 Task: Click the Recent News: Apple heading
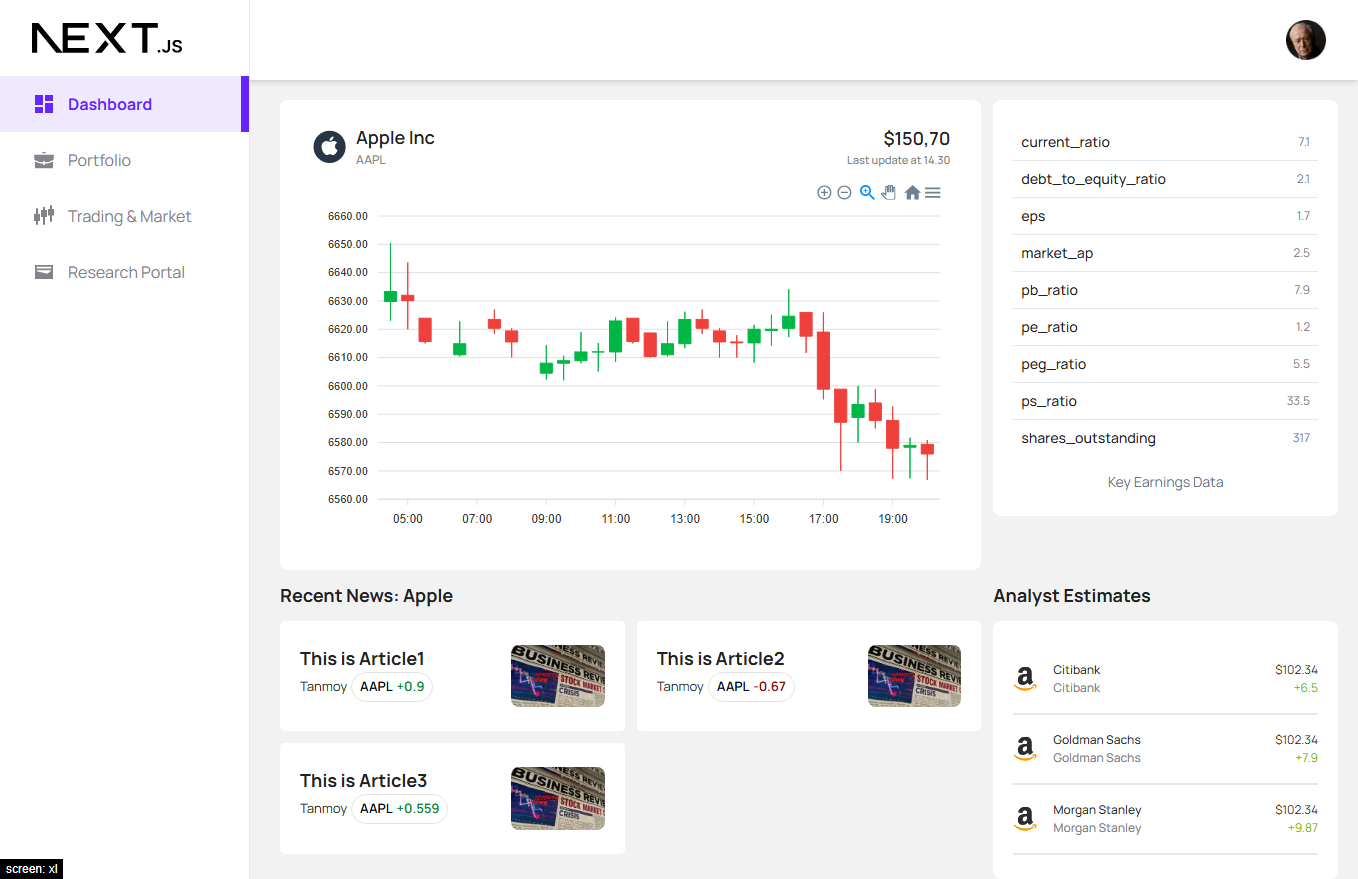[x=366, y=596]
